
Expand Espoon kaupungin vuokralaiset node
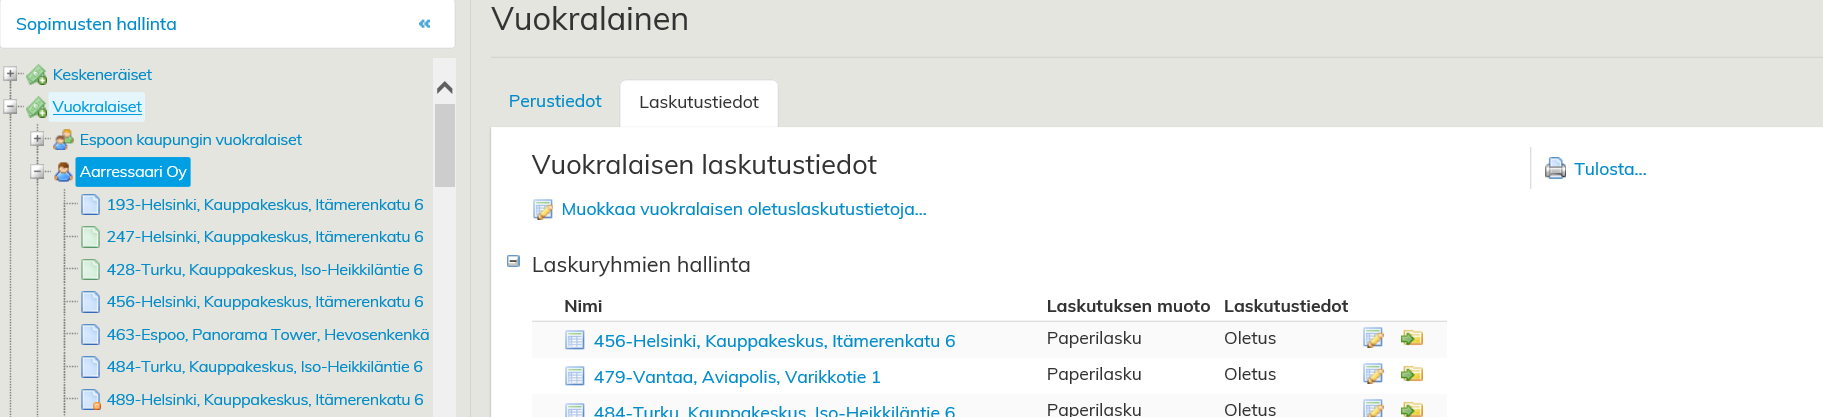tap(38, 139)
